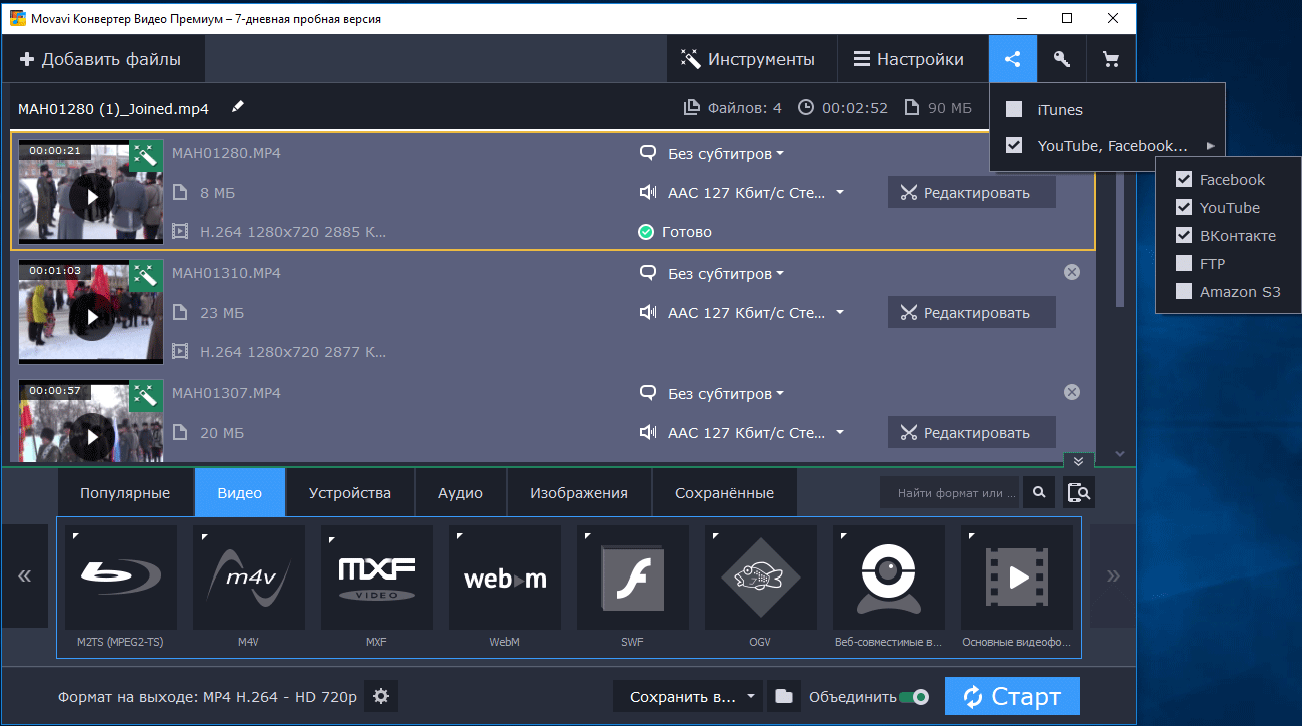Click the shopping cart icon
This screenshot has width=1302, height=726.
pos(1110,59)
